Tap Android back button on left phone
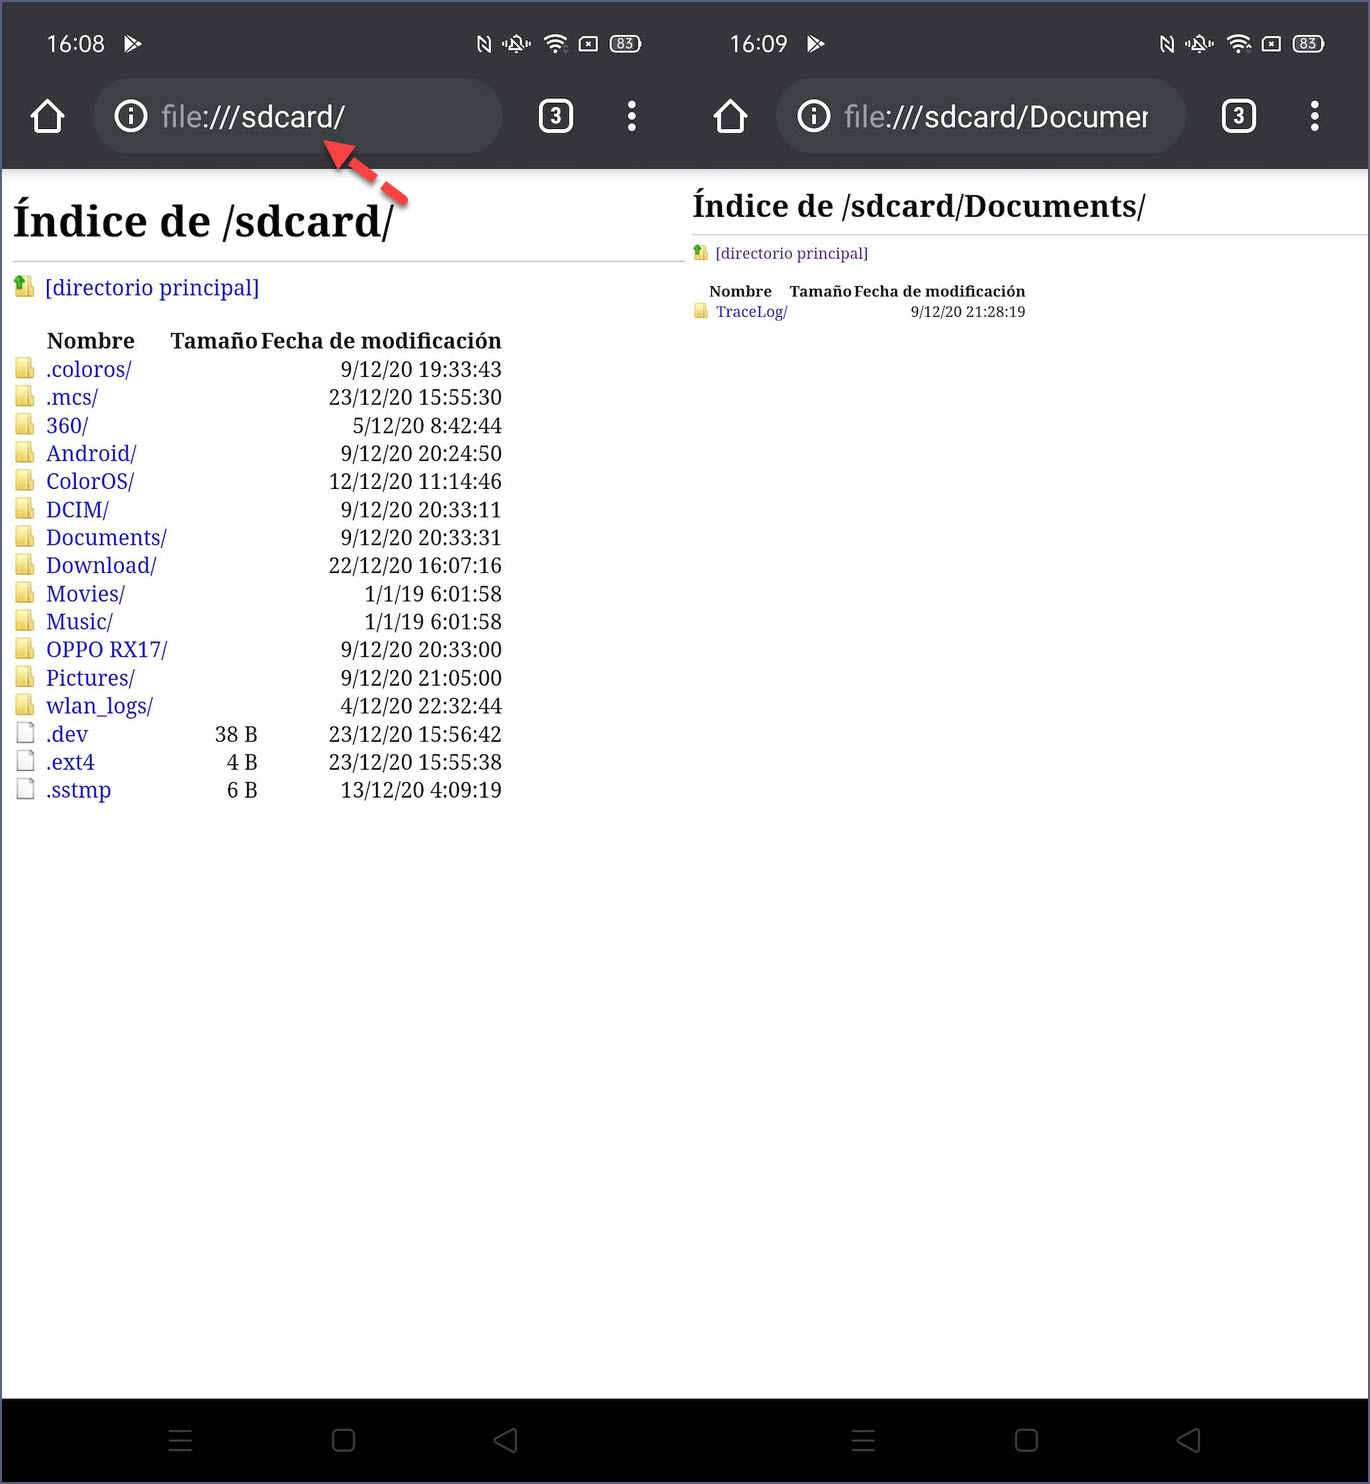Image resolution: width=1370 pixels, height=1484 pixels. 505,1440
